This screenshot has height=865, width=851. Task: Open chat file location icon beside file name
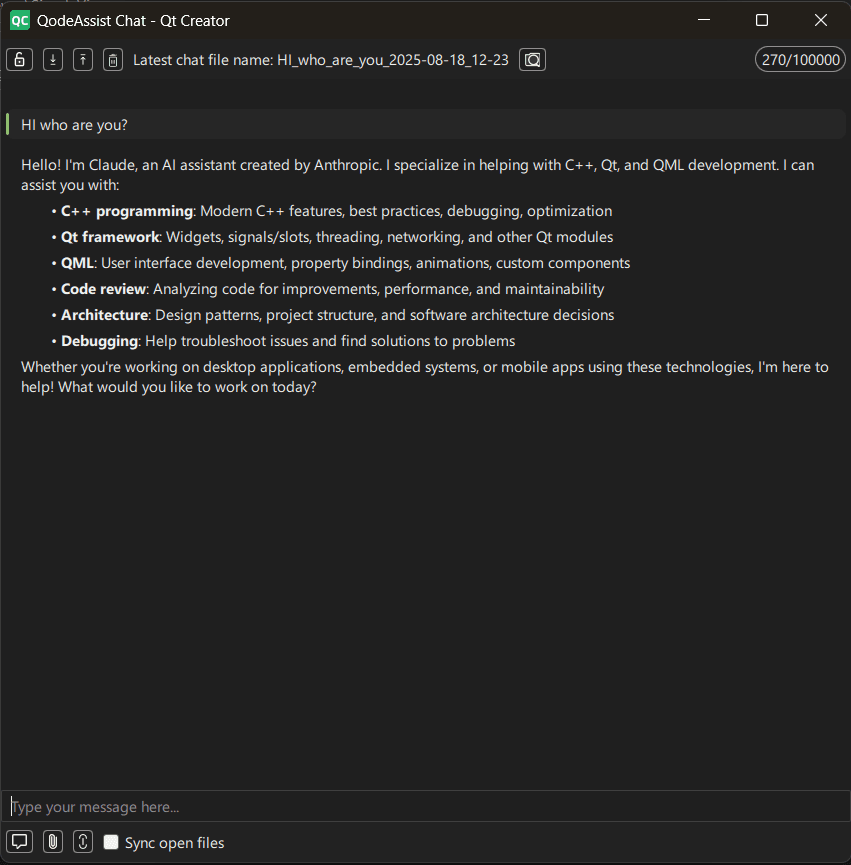(532, 60)
